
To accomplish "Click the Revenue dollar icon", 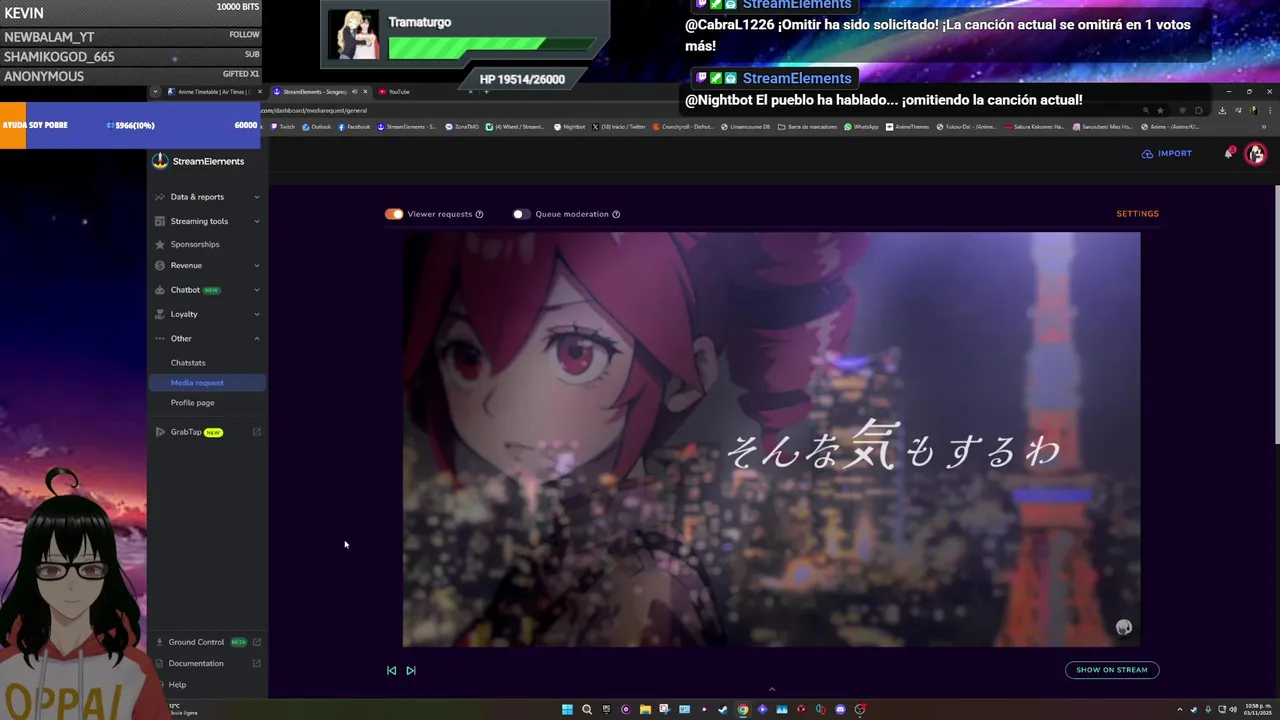I will click(x=160, y=265).
